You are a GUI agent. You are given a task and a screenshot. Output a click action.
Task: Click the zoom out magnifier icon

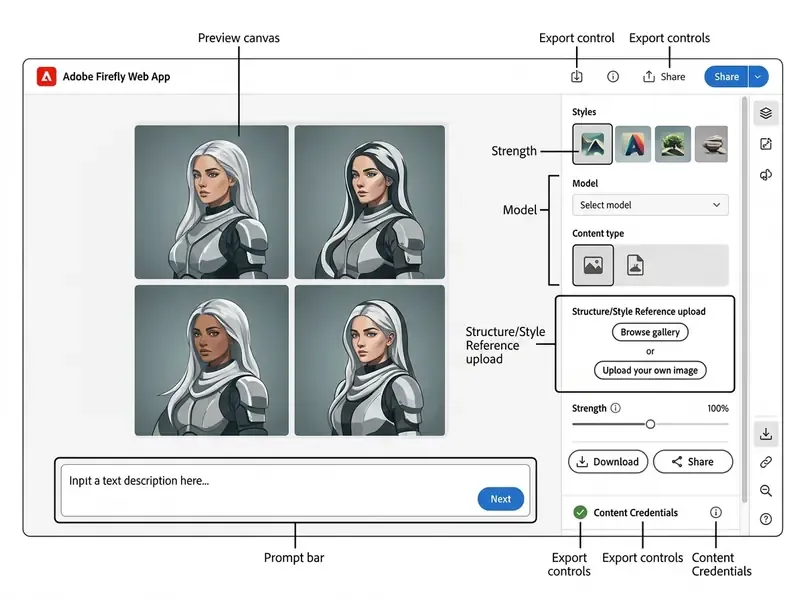point(766,491)
